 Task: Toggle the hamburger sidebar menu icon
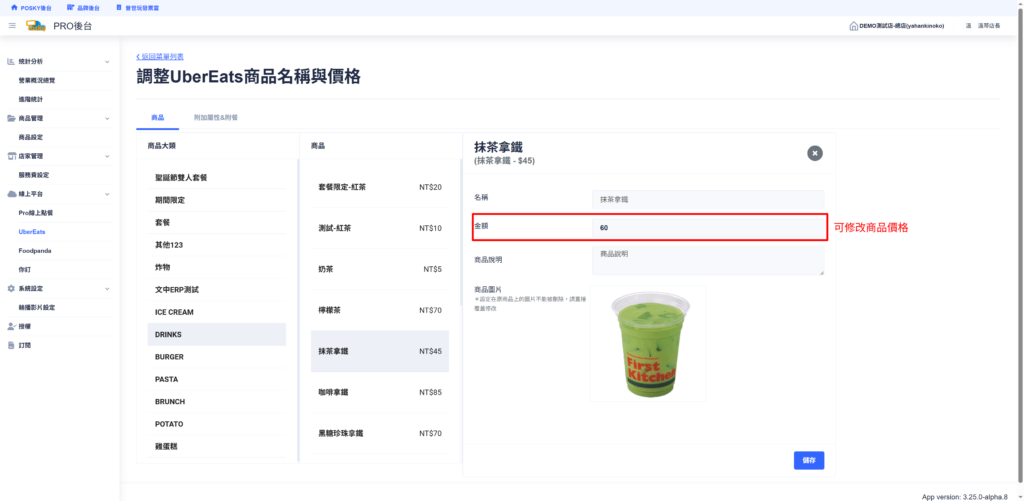12,25
